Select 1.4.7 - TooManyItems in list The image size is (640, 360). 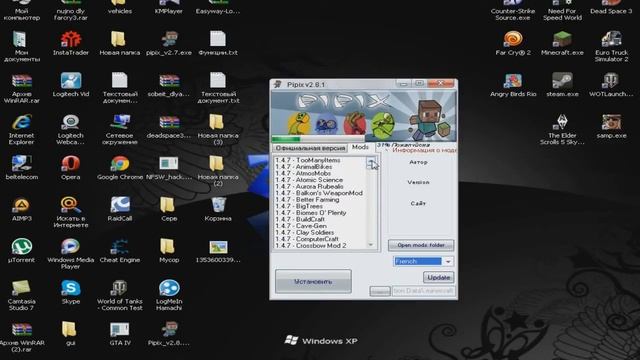click(x=307, y=160)
